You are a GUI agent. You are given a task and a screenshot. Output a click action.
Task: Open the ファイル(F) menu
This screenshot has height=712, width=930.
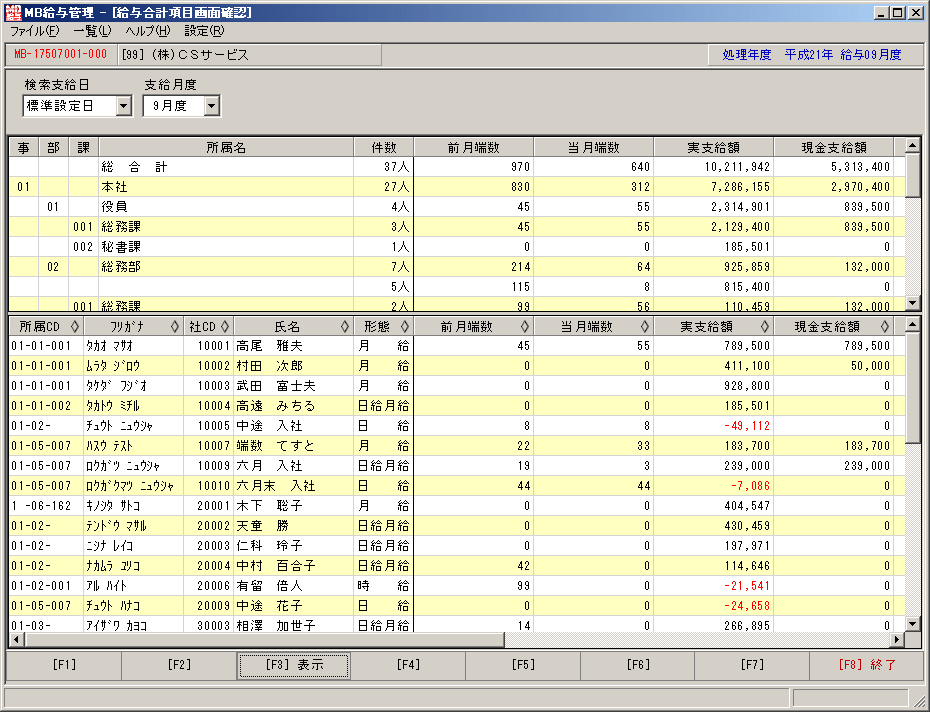click(x=34, y=31)
